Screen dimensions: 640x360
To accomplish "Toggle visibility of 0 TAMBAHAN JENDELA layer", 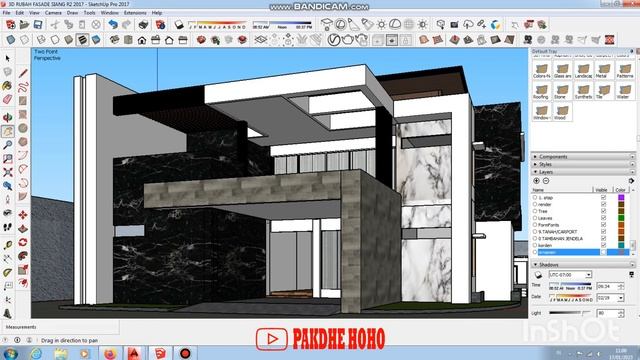I will pos(603,238).
